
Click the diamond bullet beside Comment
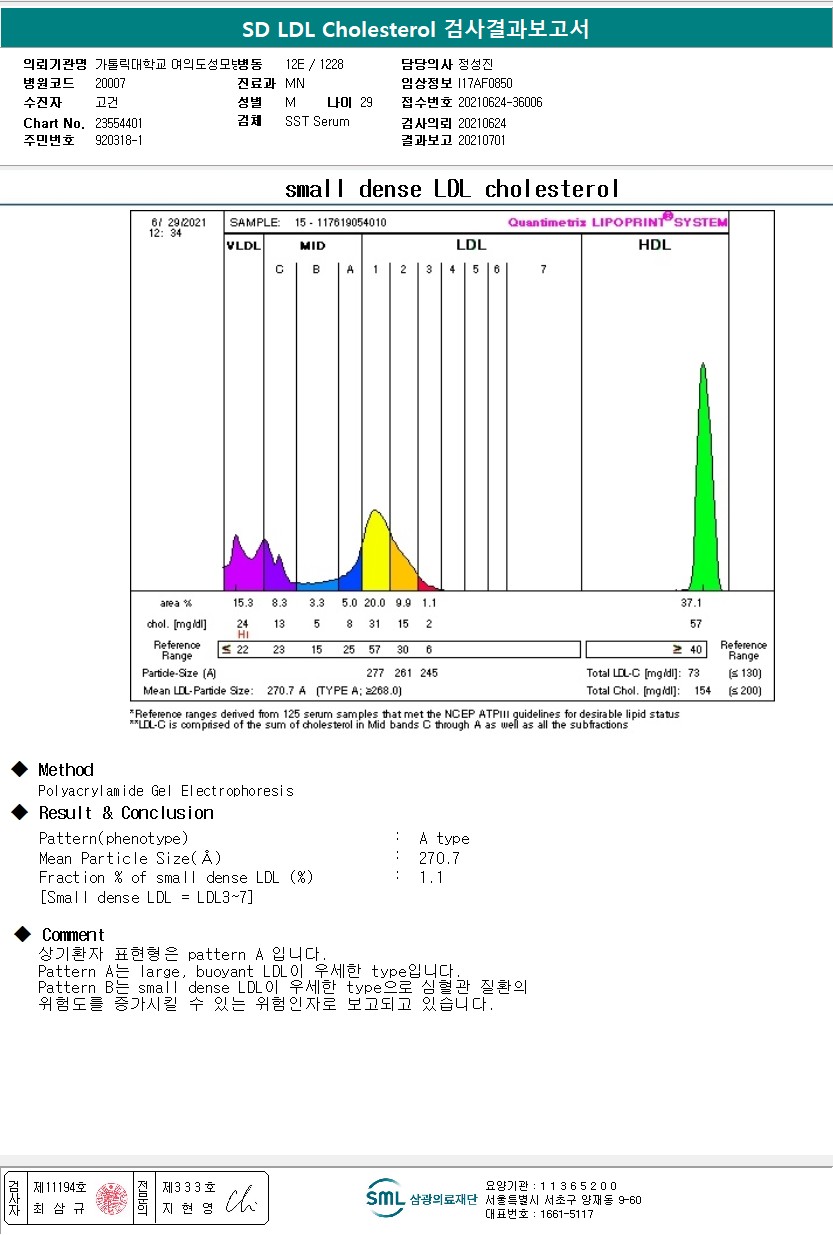coord(22,933)
